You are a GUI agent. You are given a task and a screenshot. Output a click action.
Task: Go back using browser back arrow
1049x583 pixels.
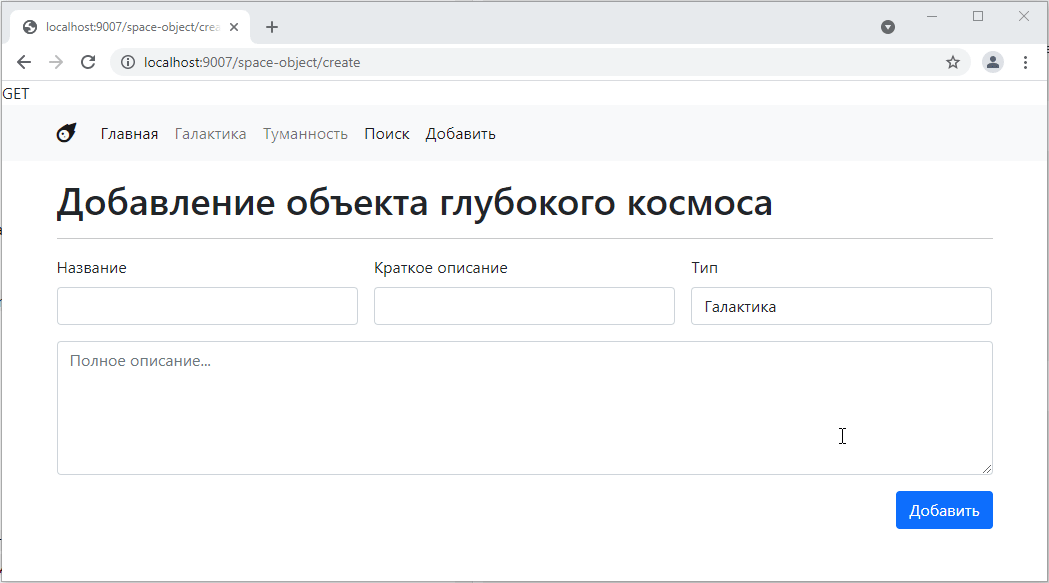(24, 62)
